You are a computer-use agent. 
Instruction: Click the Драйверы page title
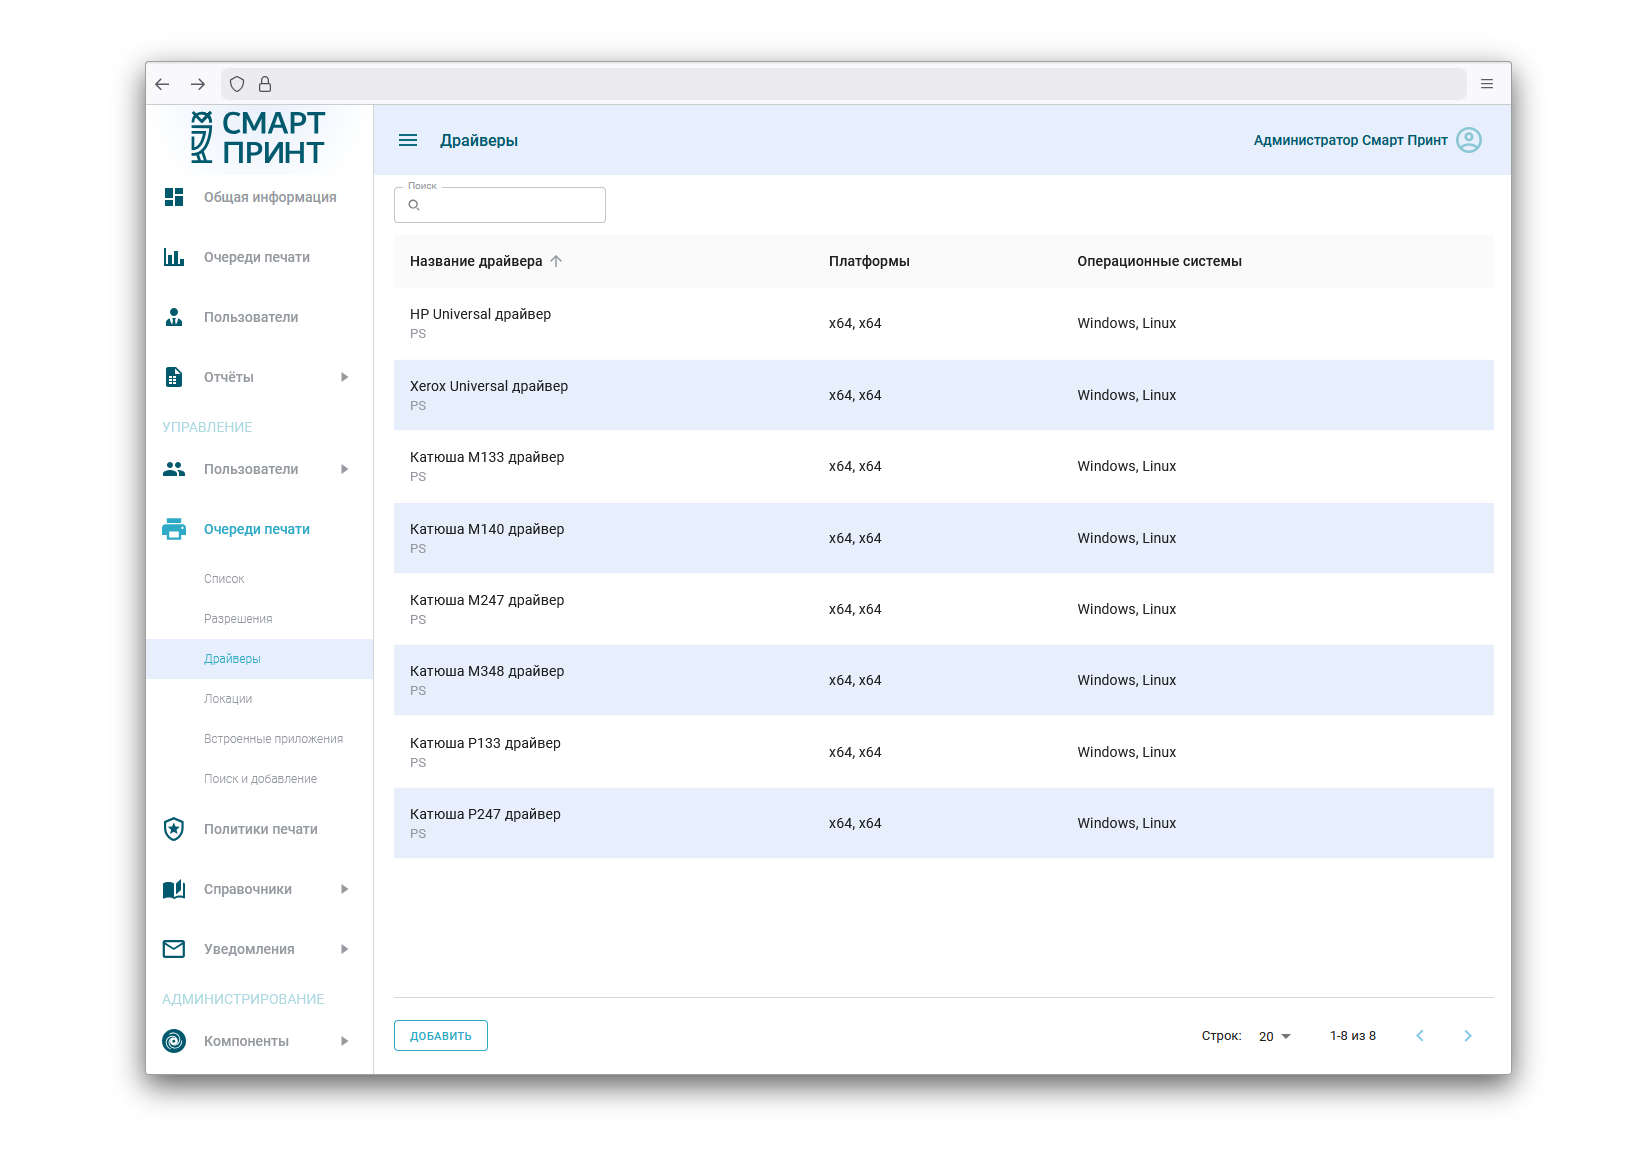(x=479, y=140)
